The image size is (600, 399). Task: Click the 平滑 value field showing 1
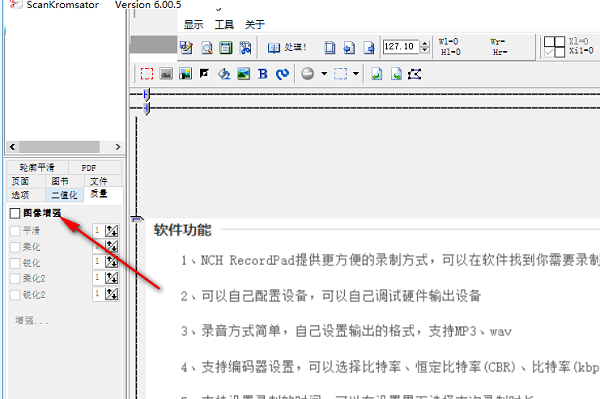click(99, 231)
